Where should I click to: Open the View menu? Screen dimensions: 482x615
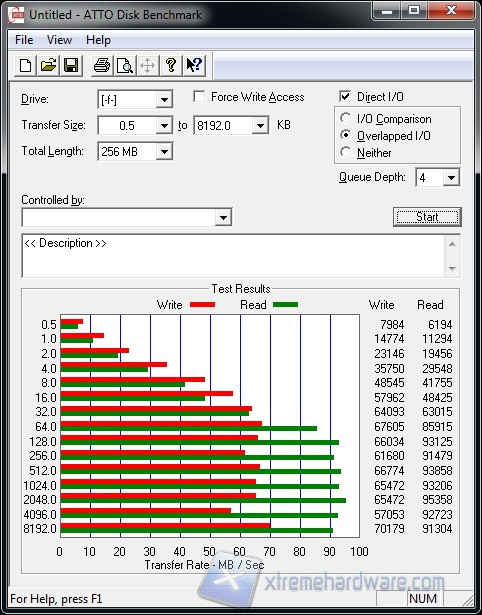coord(59,40)
